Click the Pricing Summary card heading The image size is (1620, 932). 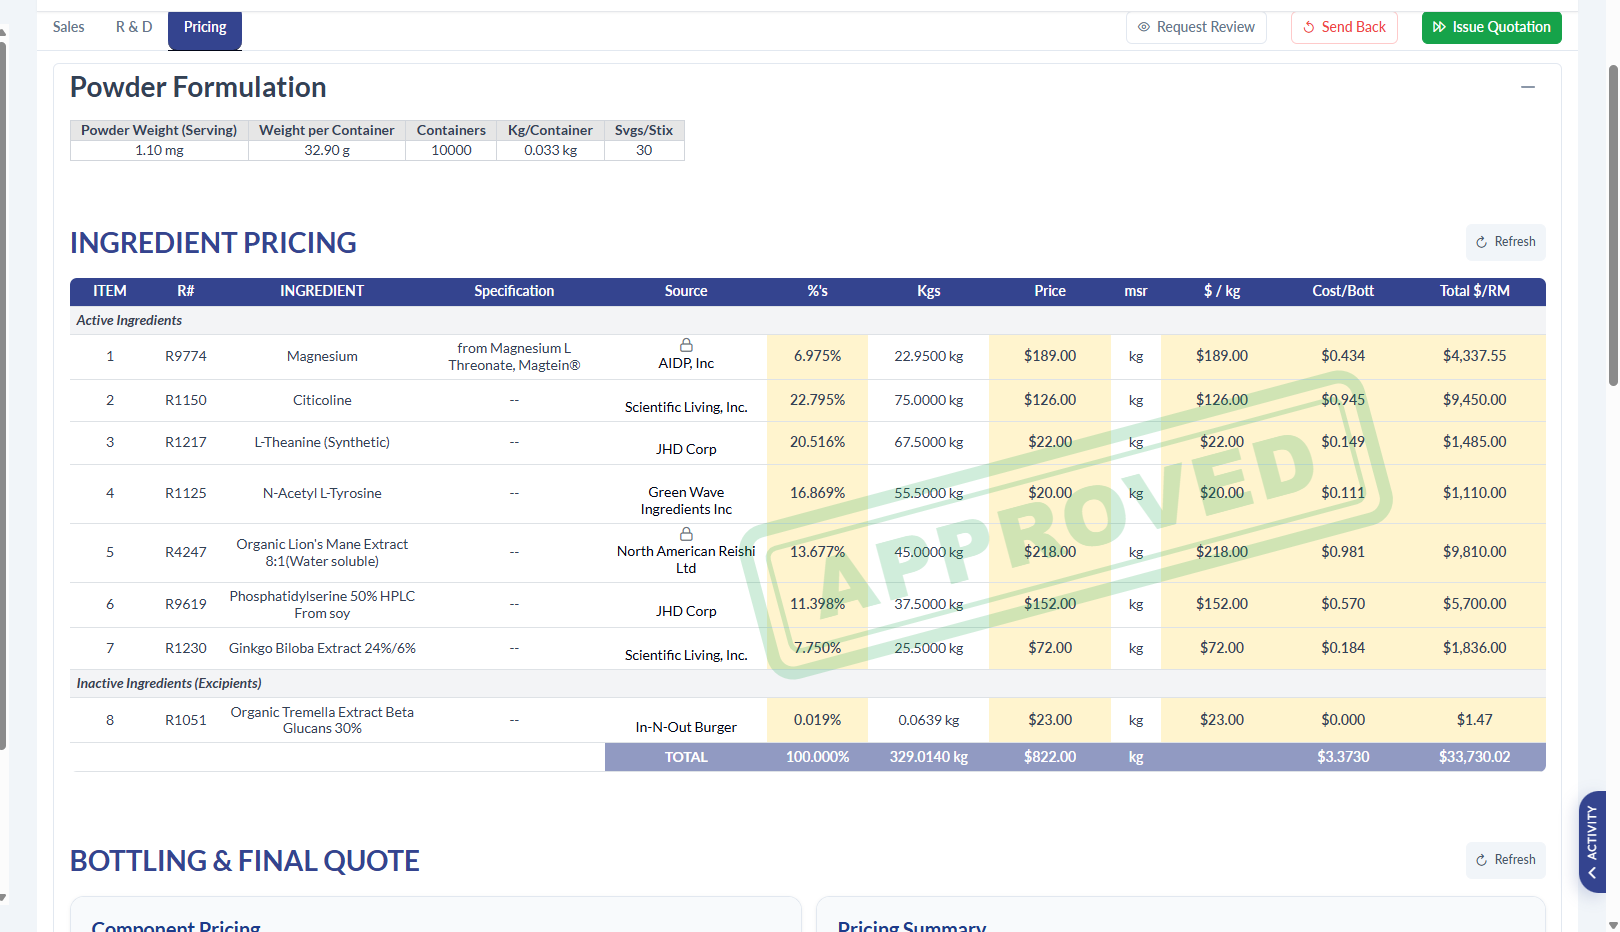(x=912, y=925)
